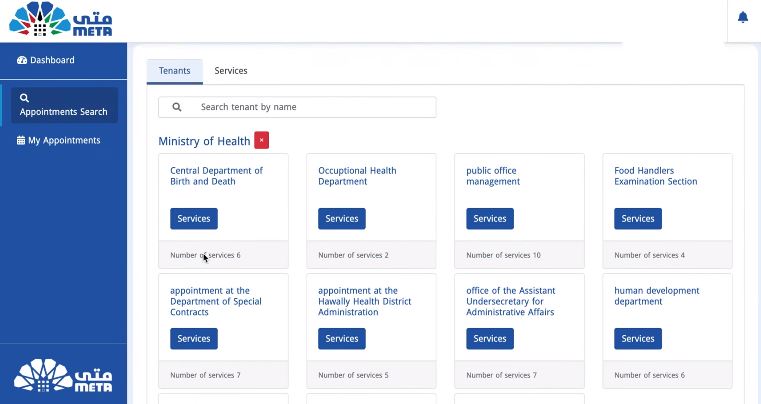The height and width of the screenshot is (404, 761).
Task: Select the Tenants tab
Action: tap(175, 71)
